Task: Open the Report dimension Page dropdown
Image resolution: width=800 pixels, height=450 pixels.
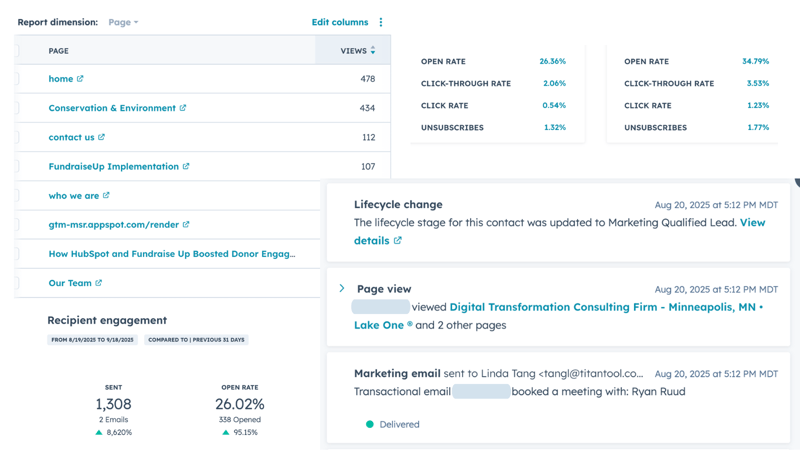Action: click(123, 22)
